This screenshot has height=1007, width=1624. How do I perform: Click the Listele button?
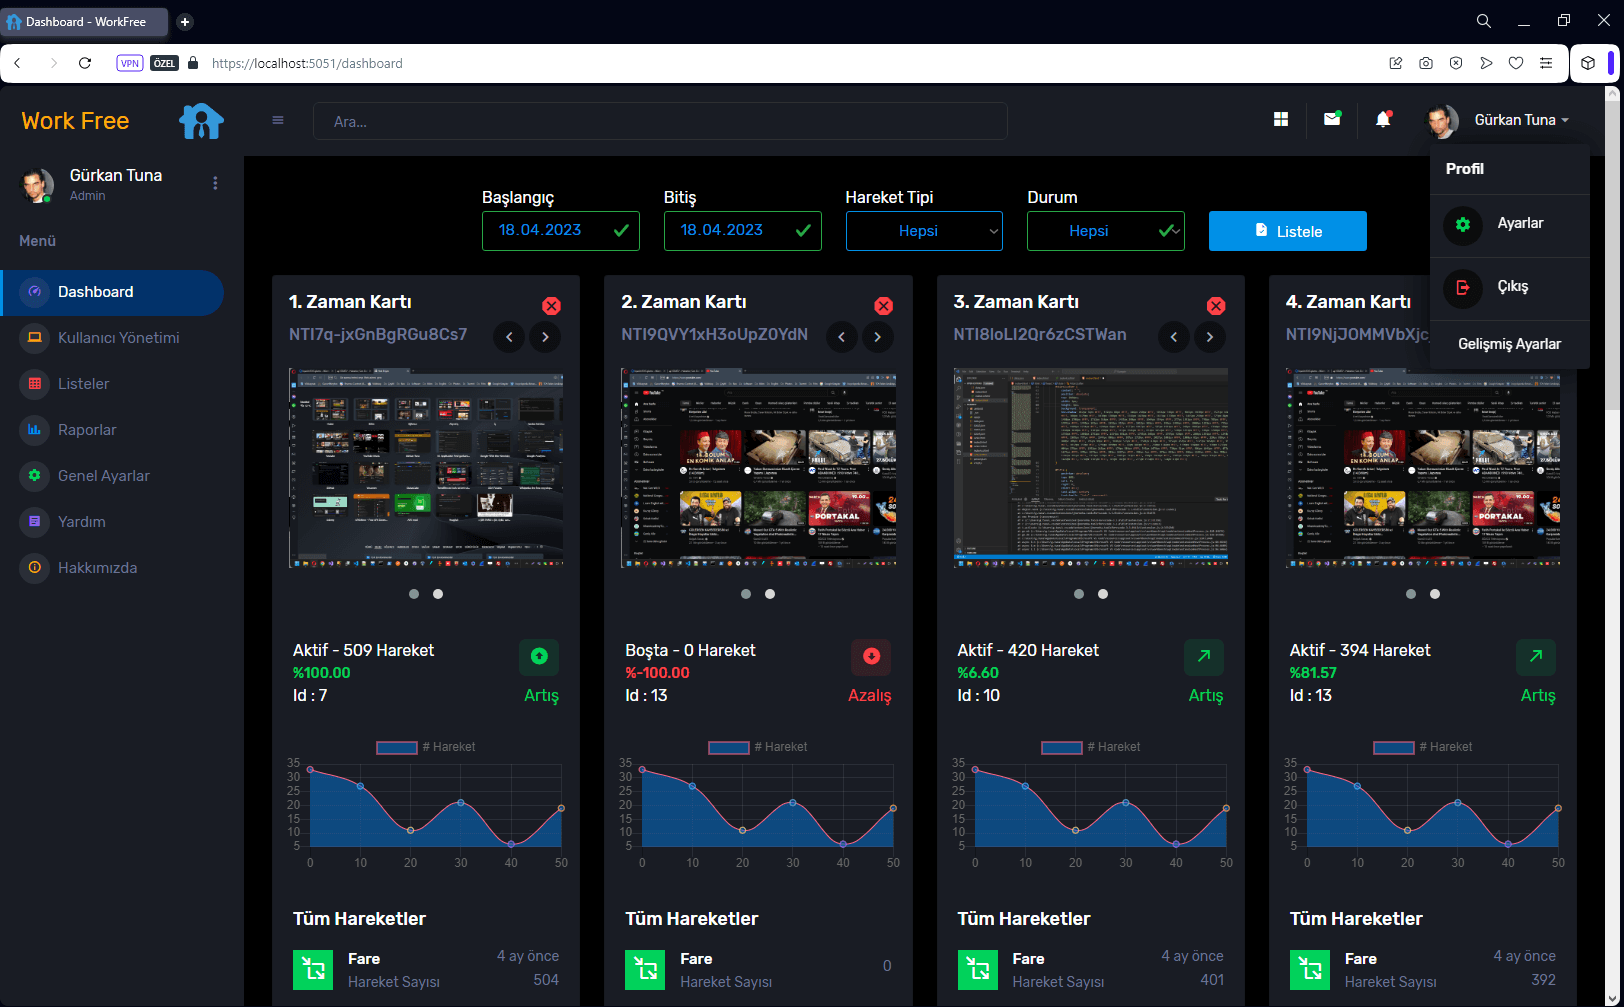point(1287,231)
